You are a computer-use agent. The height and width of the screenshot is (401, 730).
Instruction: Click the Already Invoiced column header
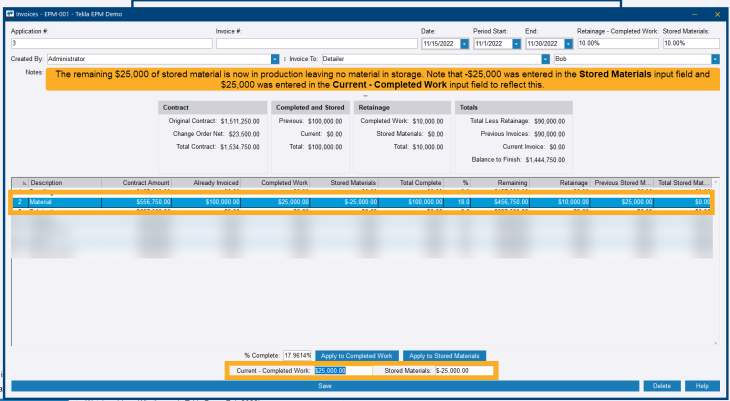[x=206, y=183]
